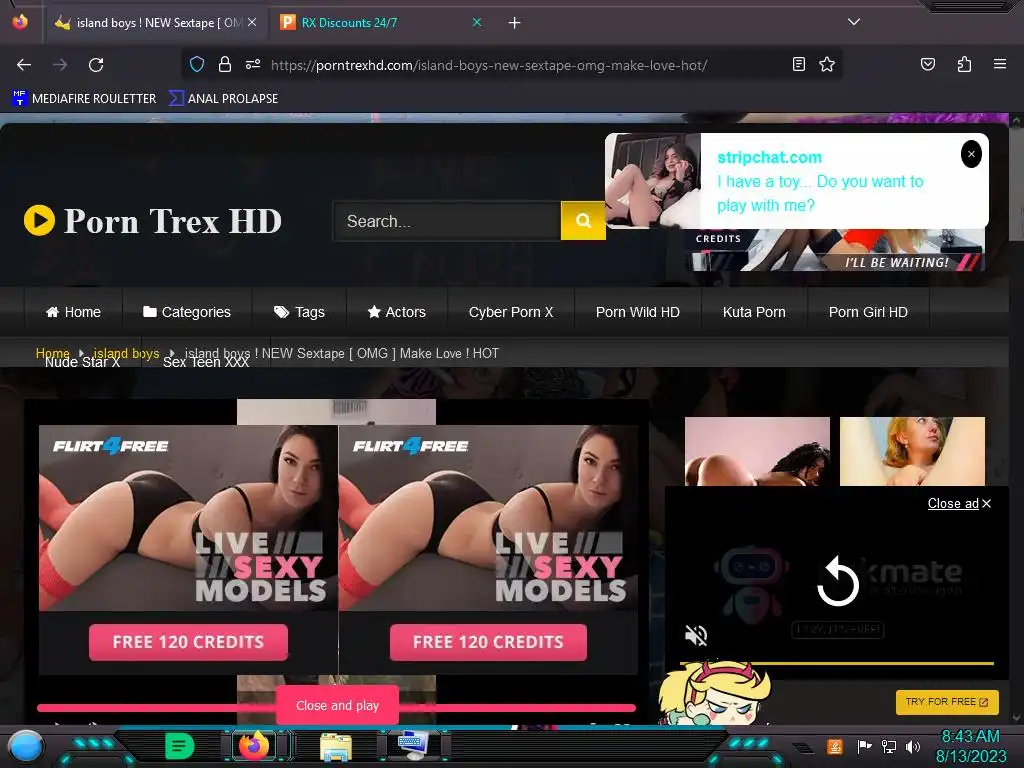1024x768 pixels.
Task: Open the Actors menu item
Action: coord(396,312)
